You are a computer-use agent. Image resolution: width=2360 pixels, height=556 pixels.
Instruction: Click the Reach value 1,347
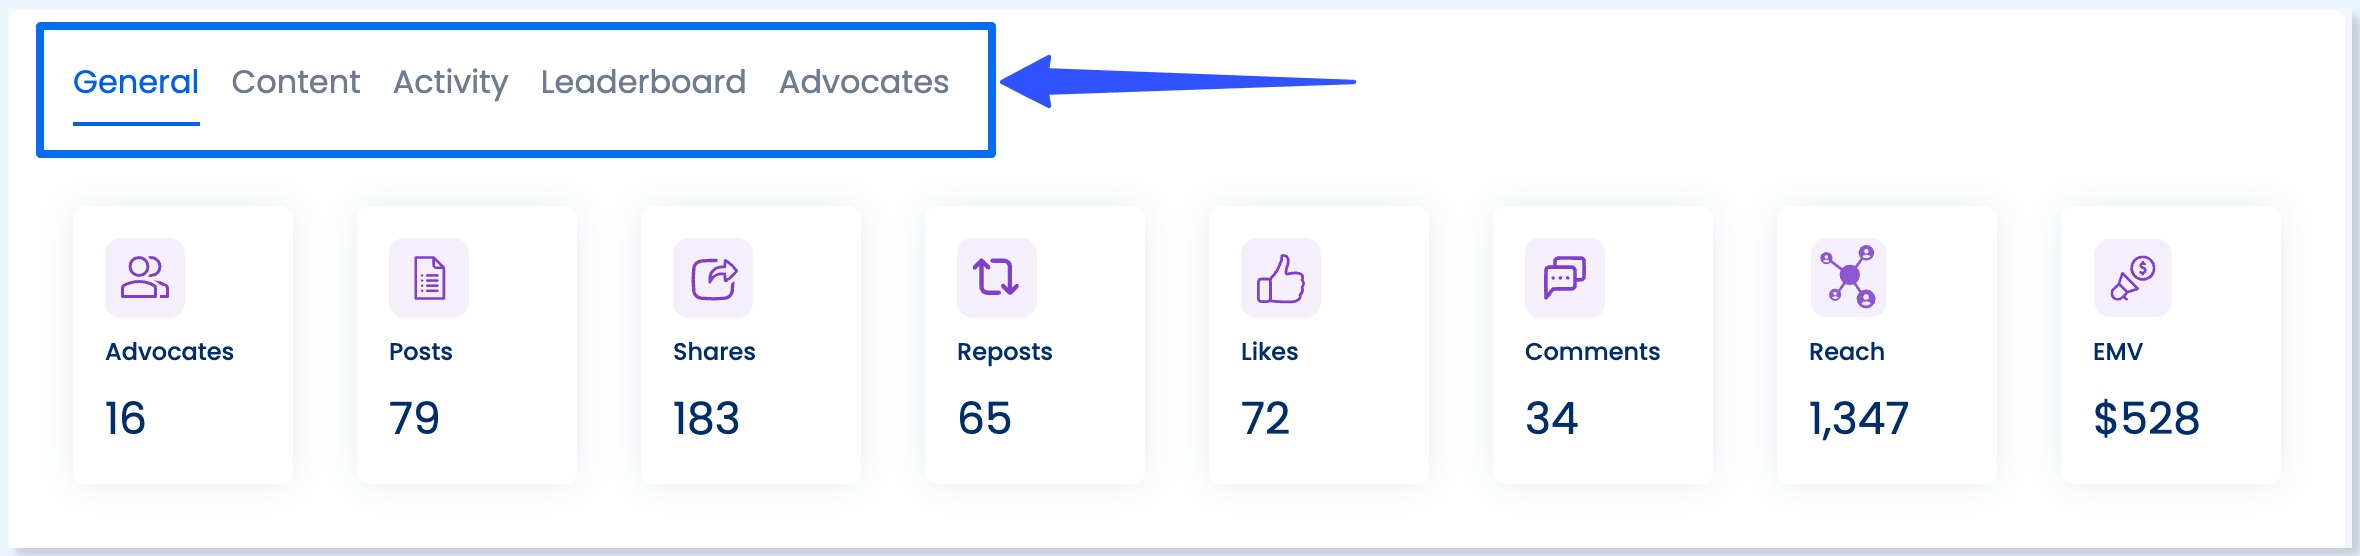(x=1859, y=418)
